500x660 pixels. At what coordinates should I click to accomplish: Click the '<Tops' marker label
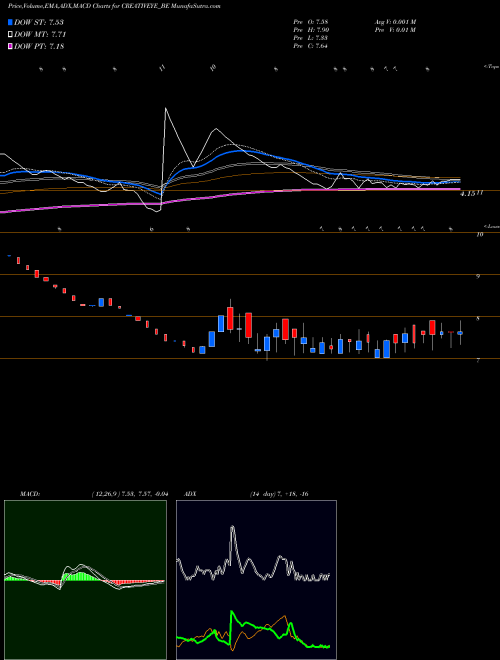492,67
